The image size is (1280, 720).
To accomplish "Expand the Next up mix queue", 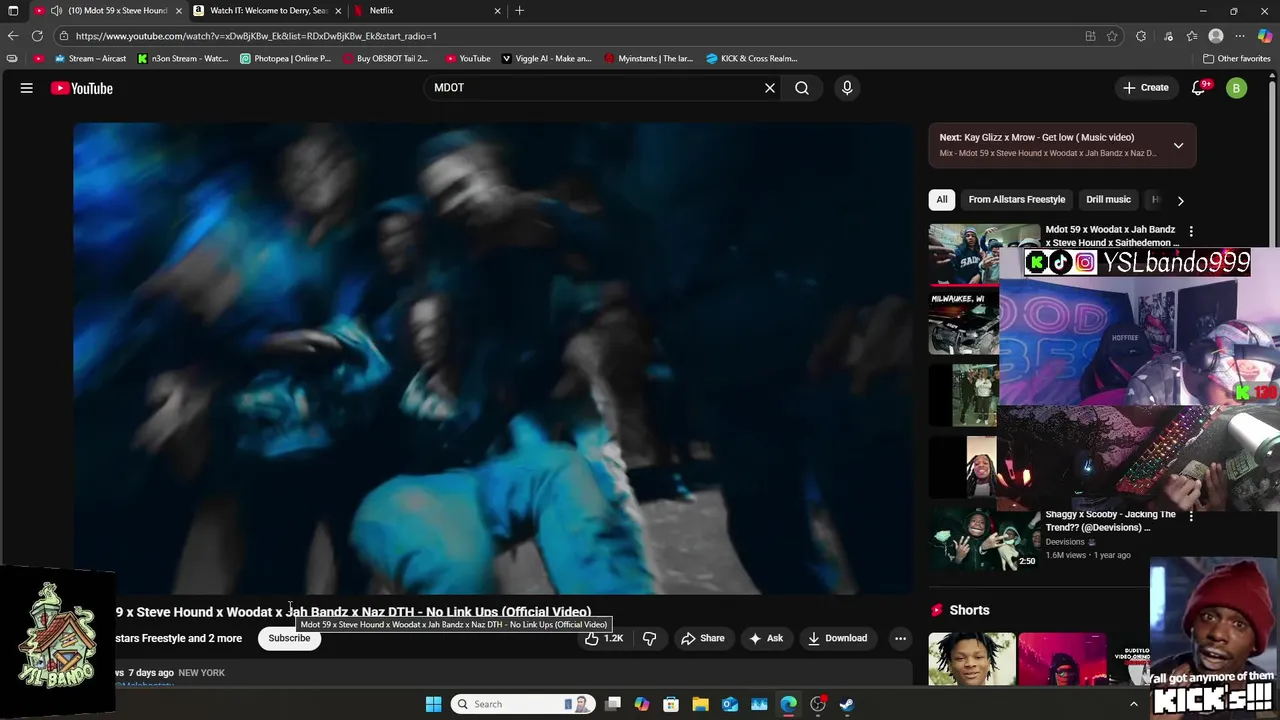I will tap(1178, 145).
